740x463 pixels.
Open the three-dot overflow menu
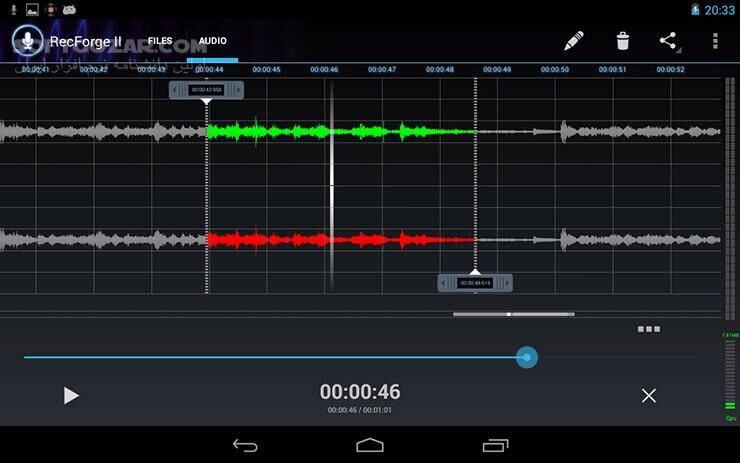tap(715, 41)
